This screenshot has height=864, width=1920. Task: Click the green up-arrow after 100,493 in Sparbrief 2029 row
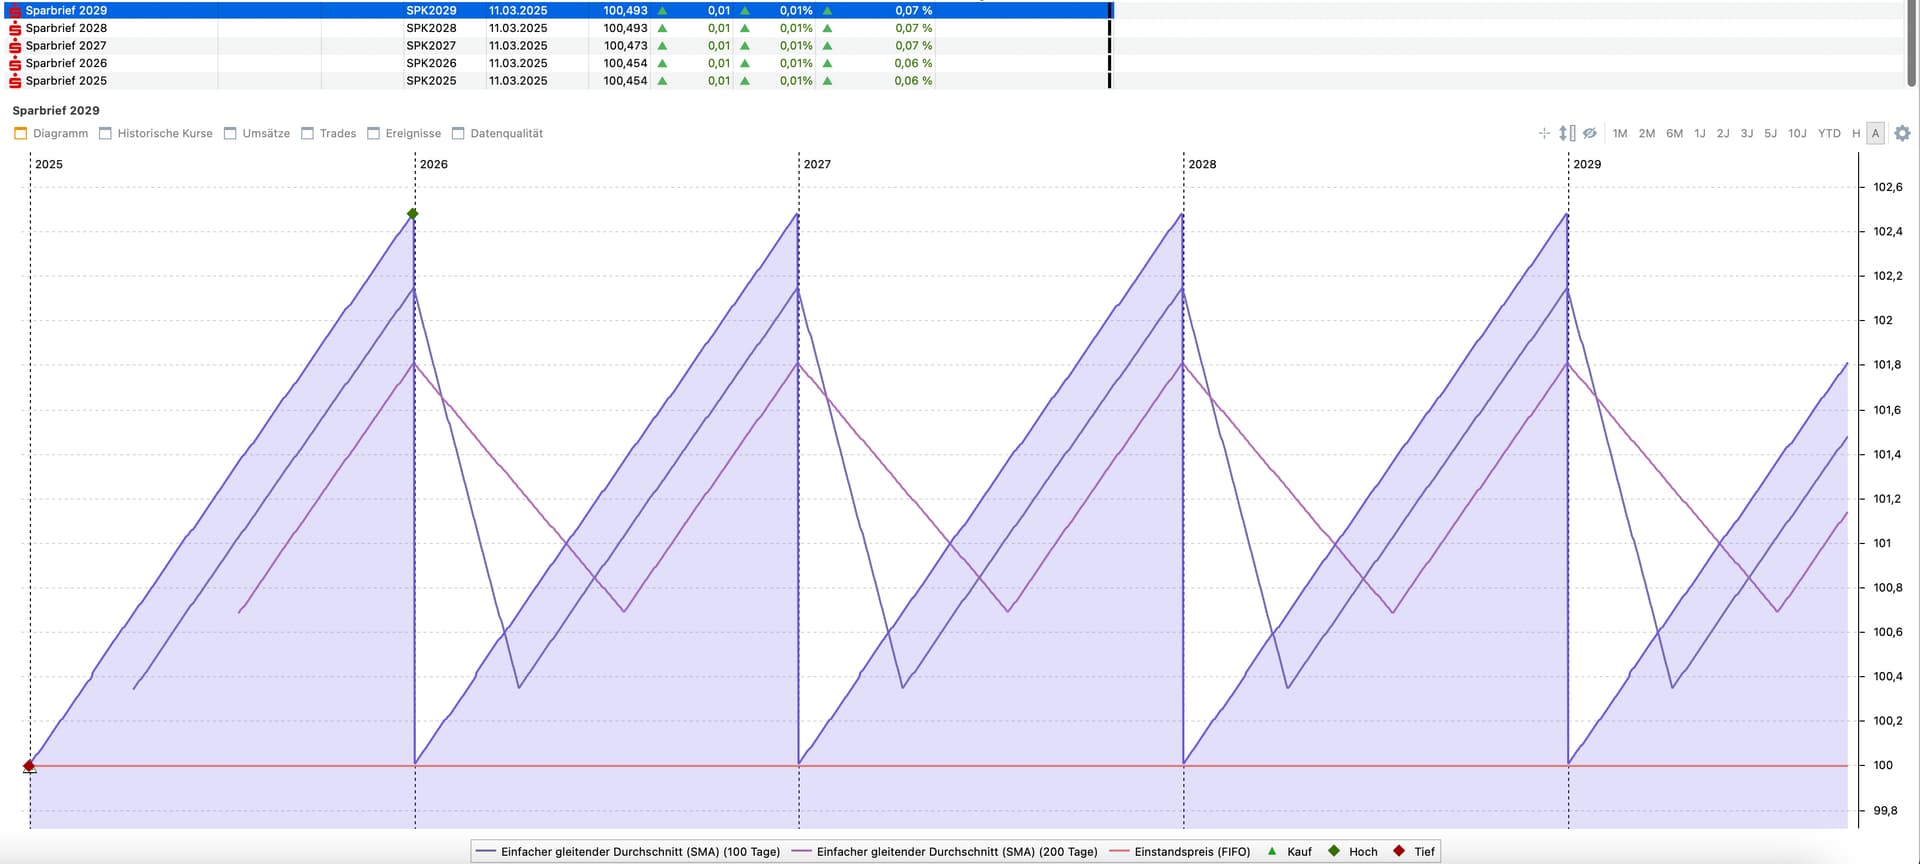click(662, 11)
